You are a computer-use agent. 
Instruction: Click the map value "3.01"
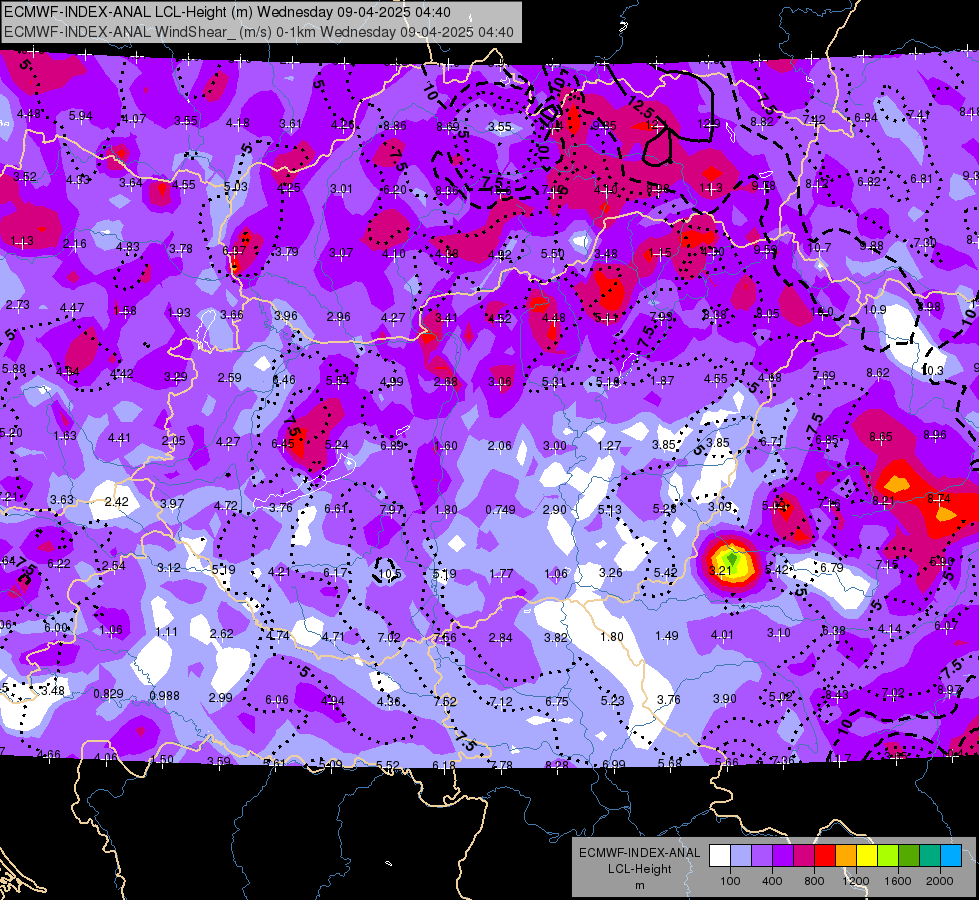pos(342,189)
